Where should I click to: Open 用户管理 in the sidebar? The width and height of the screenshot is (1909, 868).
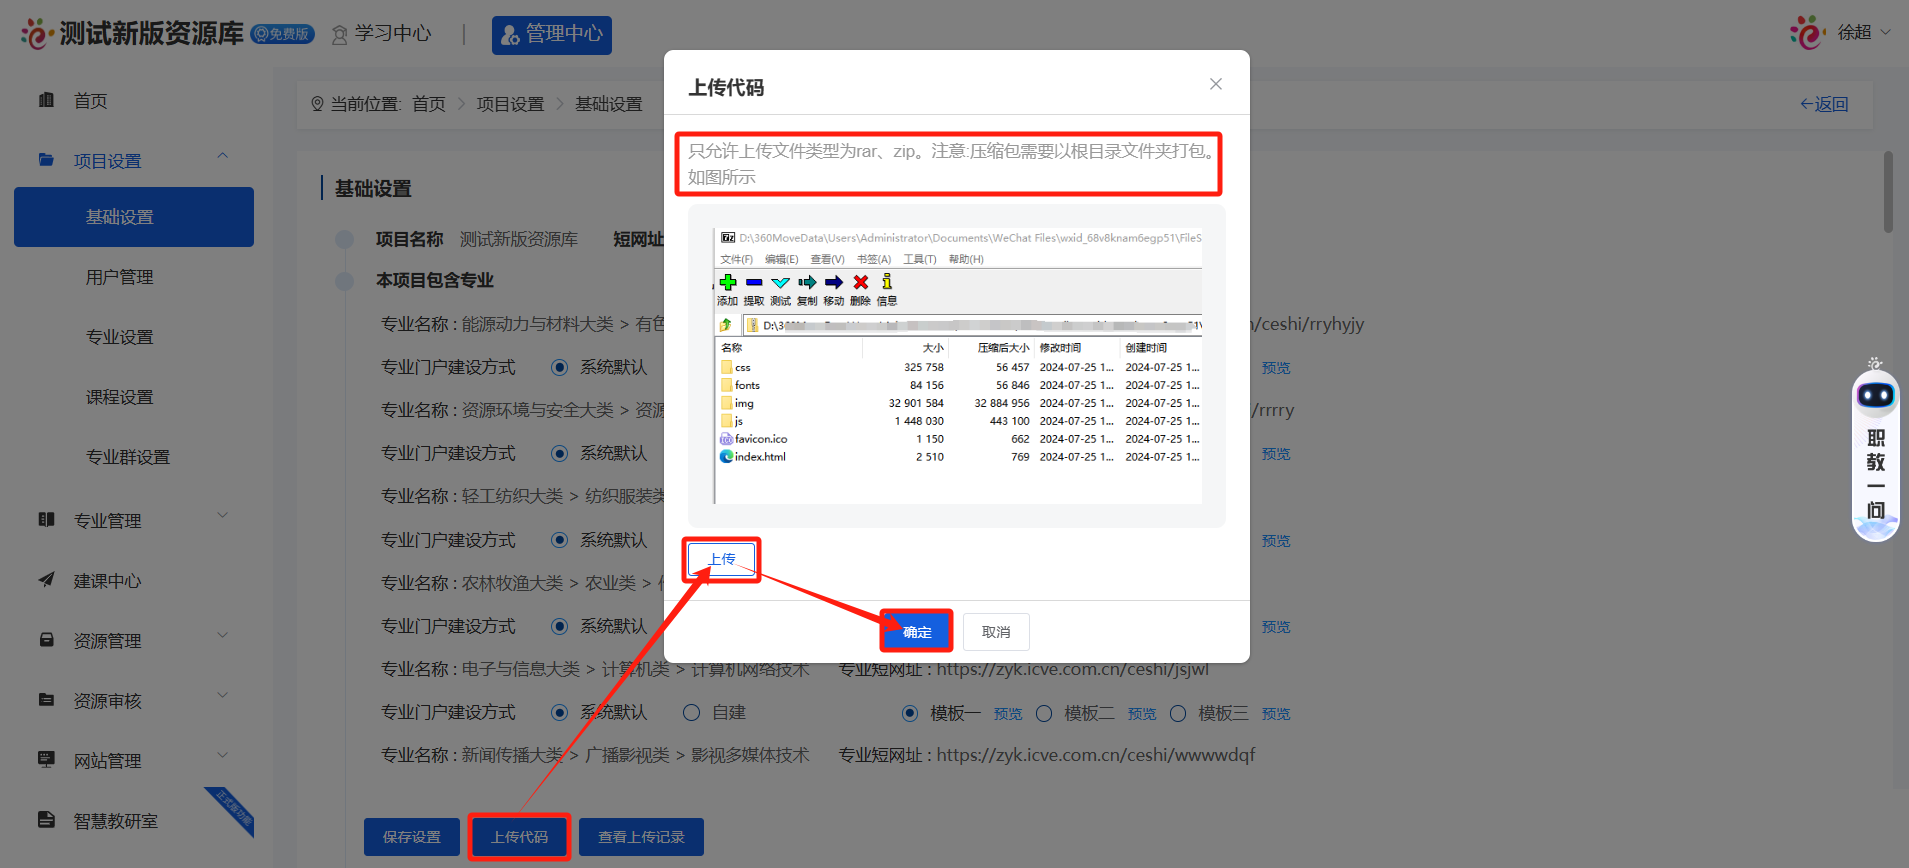click(x=120, y=277)
